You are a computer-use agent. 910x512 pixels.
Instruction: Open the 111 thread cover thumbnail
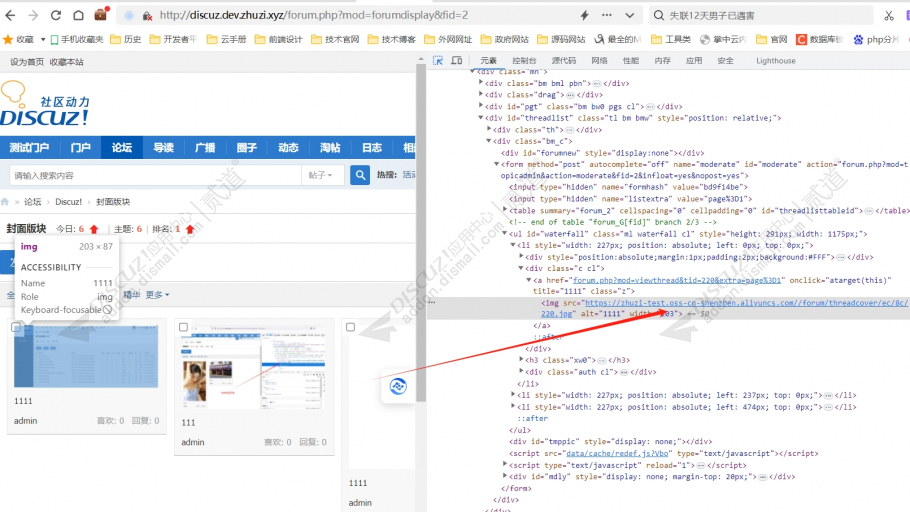254,372
